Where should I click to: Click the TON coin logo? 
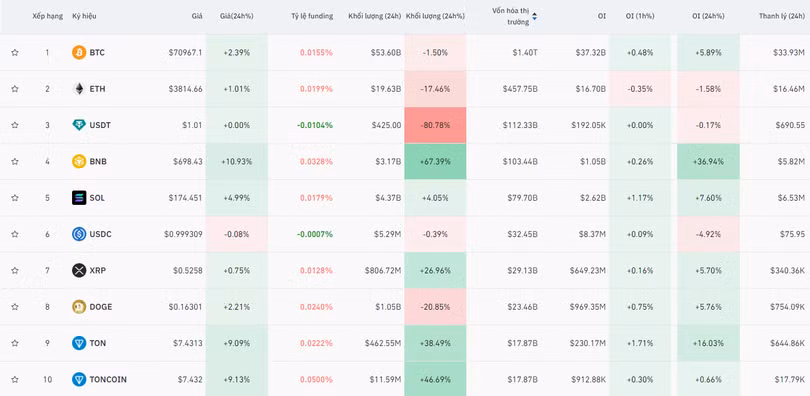[x=79, y=343]
